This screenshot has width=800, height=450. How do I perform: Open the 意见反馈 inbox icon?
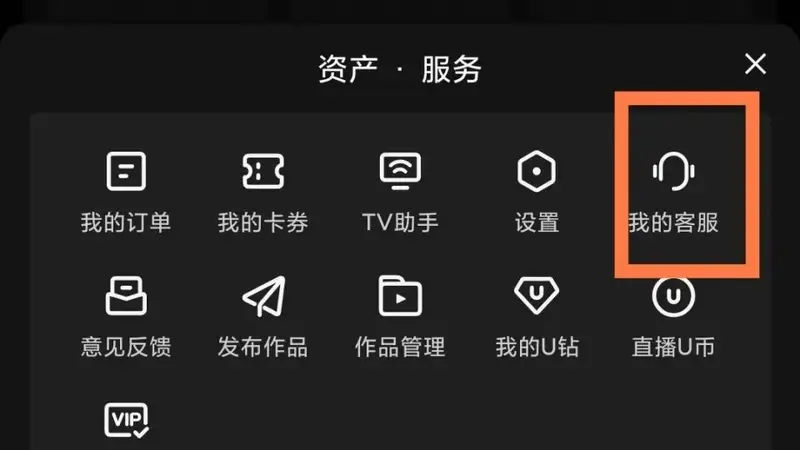tap(126, 296)
